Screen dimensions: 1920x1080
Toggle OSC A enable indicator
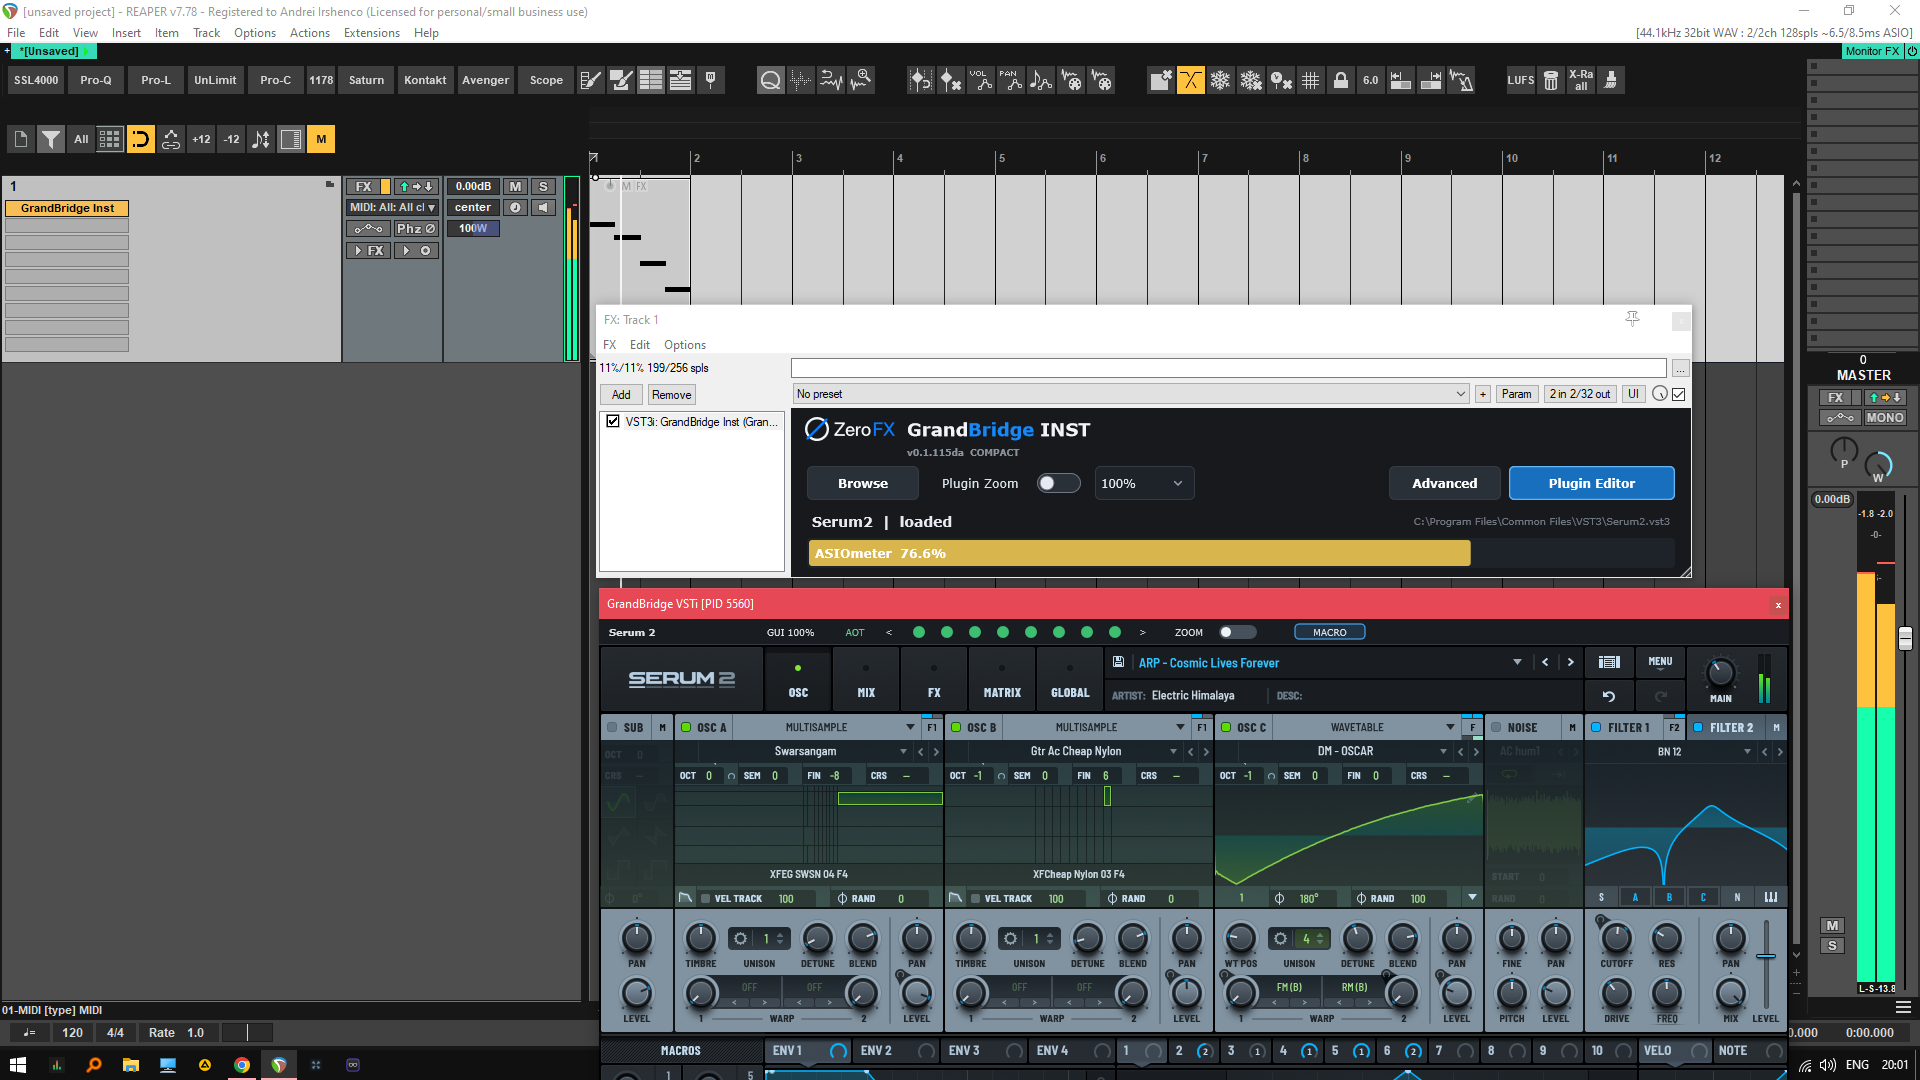pos(686,727)
